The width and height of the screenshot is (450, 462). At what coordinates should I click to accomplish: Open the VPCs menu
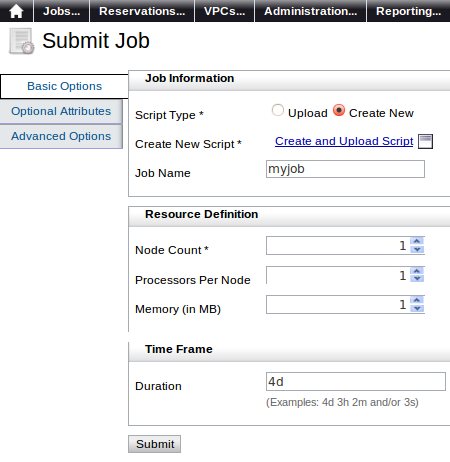(x=224, y=11)
